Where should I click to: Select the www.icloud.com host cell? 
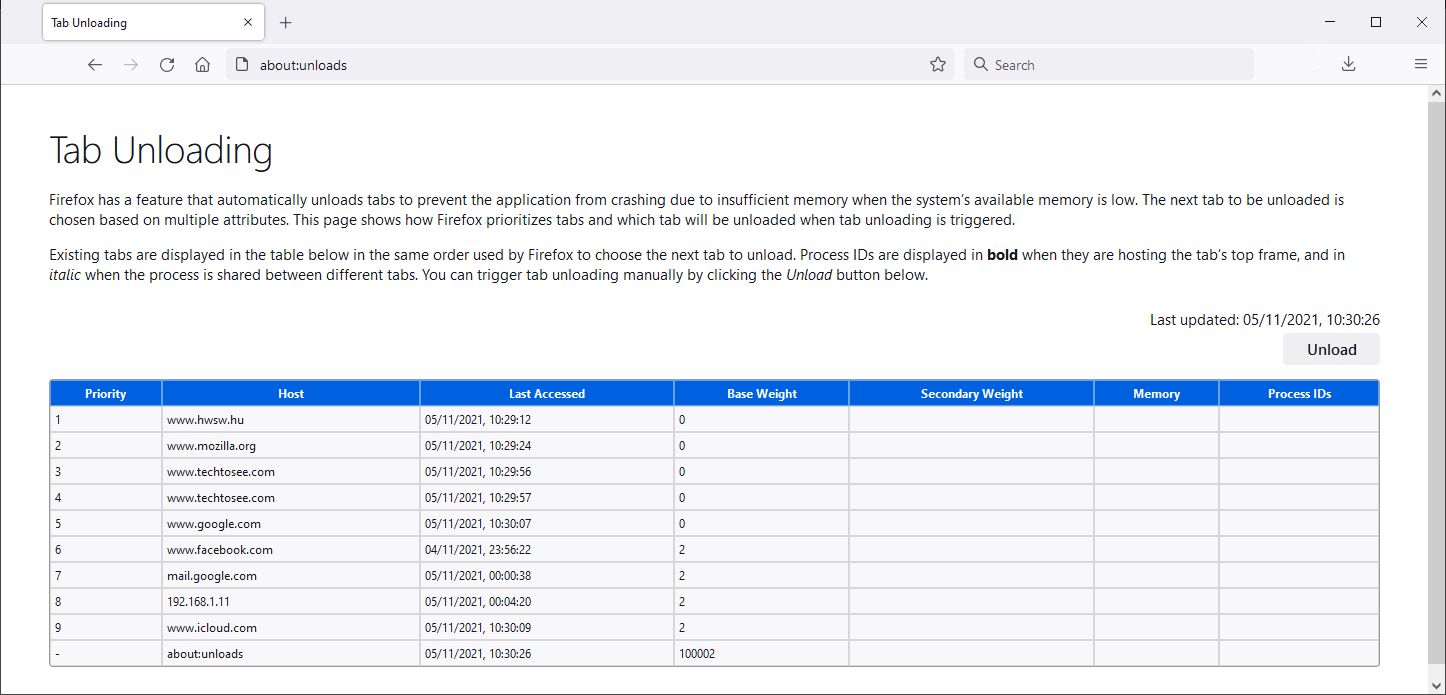(291, 628)
